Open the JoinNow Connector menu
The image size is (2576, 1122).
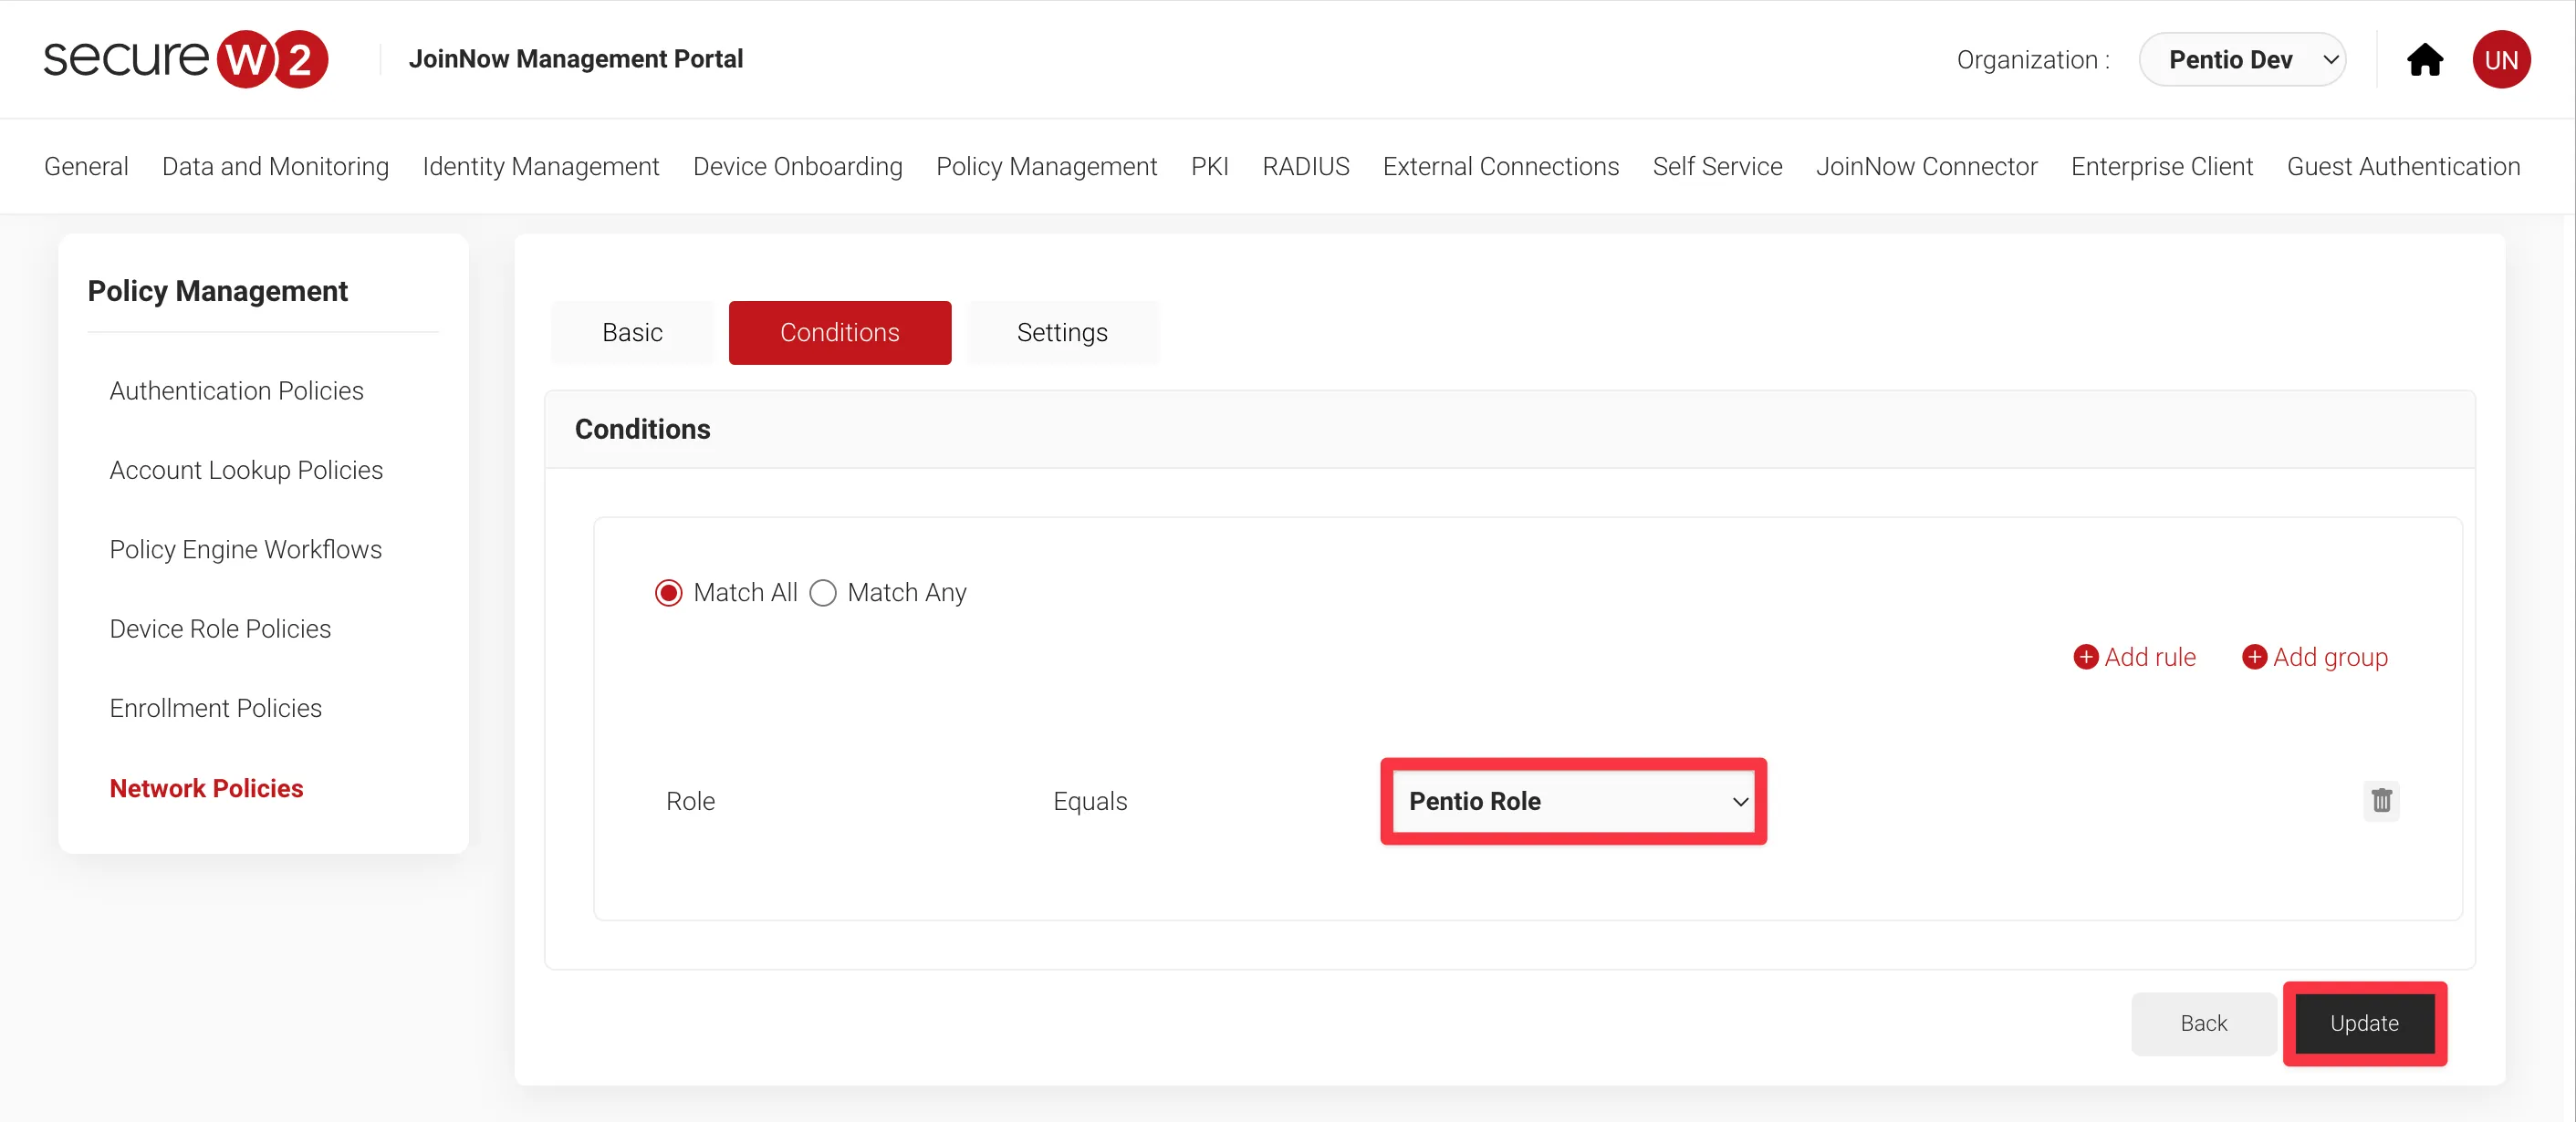tap(1926, 167)
